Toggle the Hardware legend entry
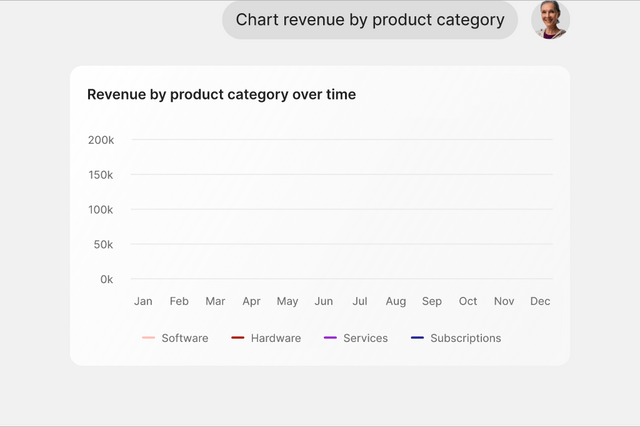Image resolution: width=640 pixels, height=427 pixels. tap(266, 338)
